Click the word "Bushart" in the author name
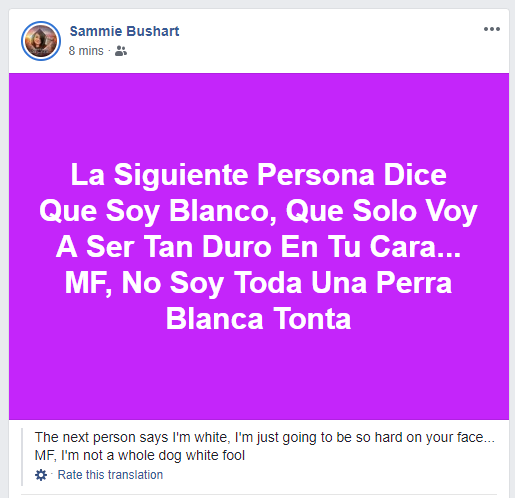Image resolution: width=515 pixels, height=498 pixels. (153, 31)
